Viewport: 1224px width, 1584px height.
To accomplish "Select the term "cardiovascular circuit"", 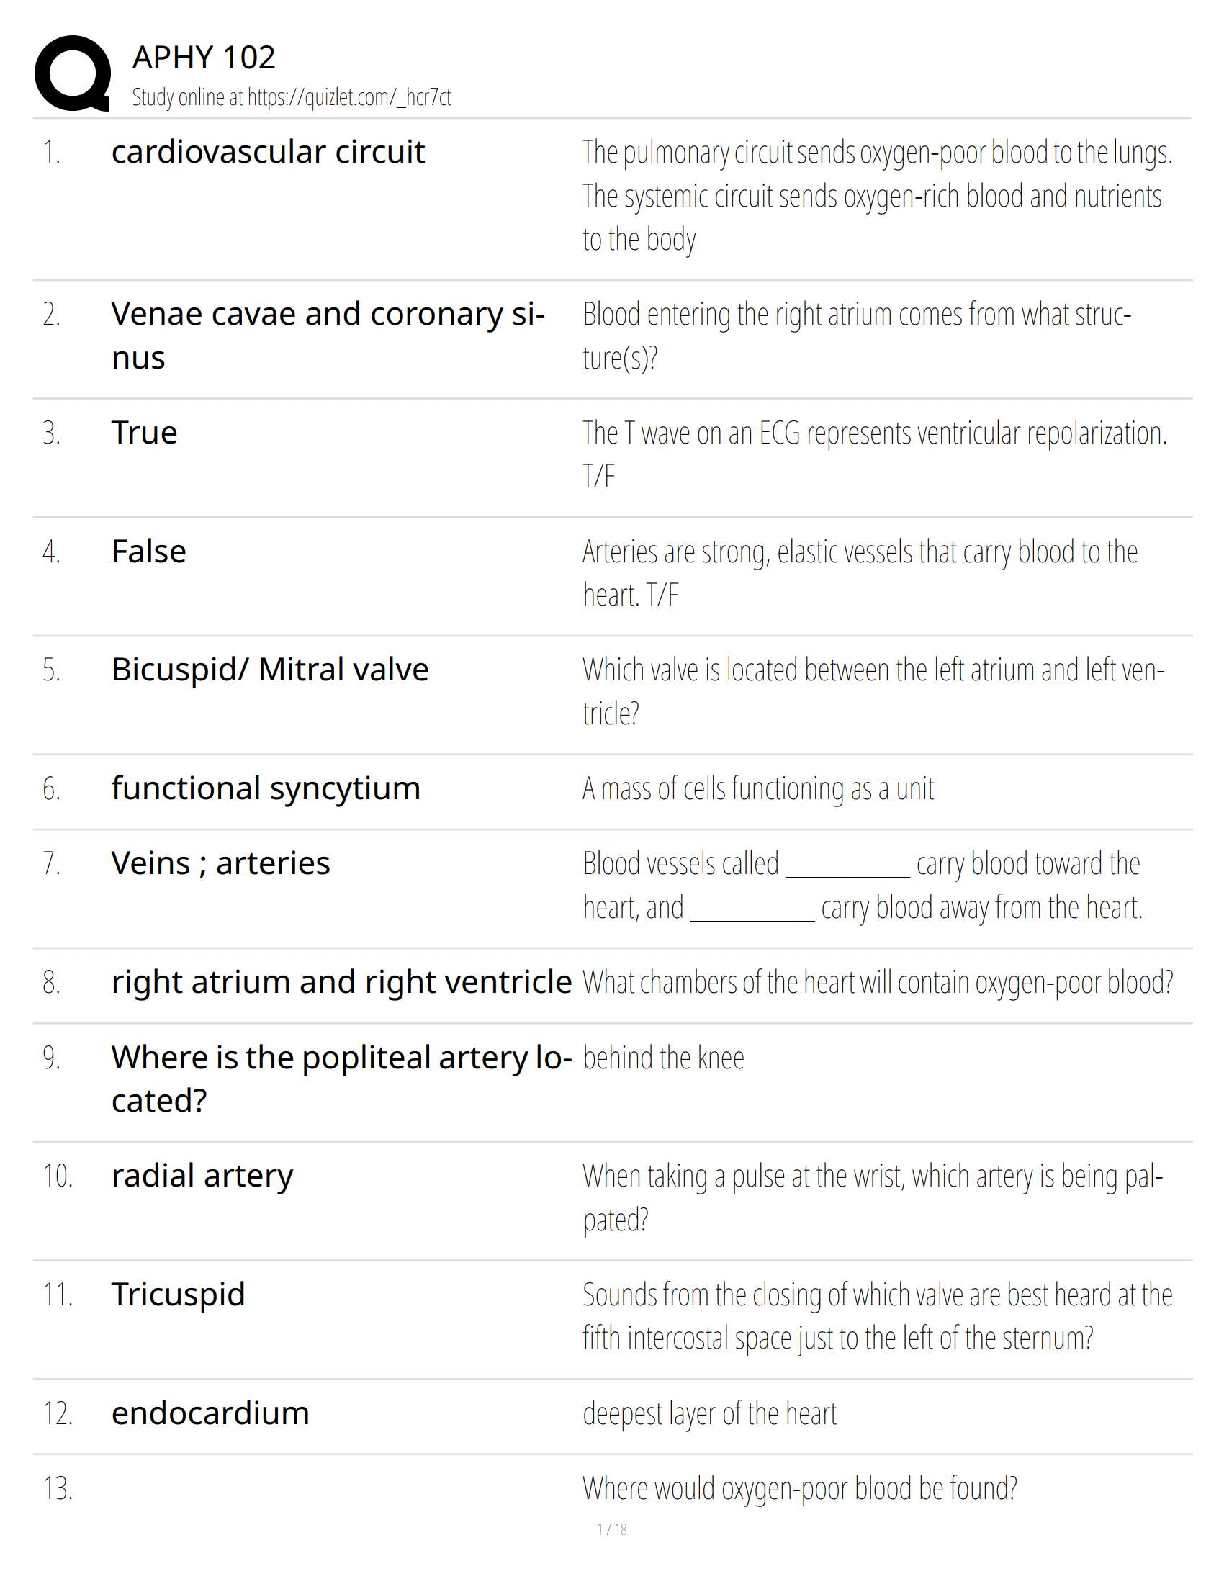I will pos(268,152).
